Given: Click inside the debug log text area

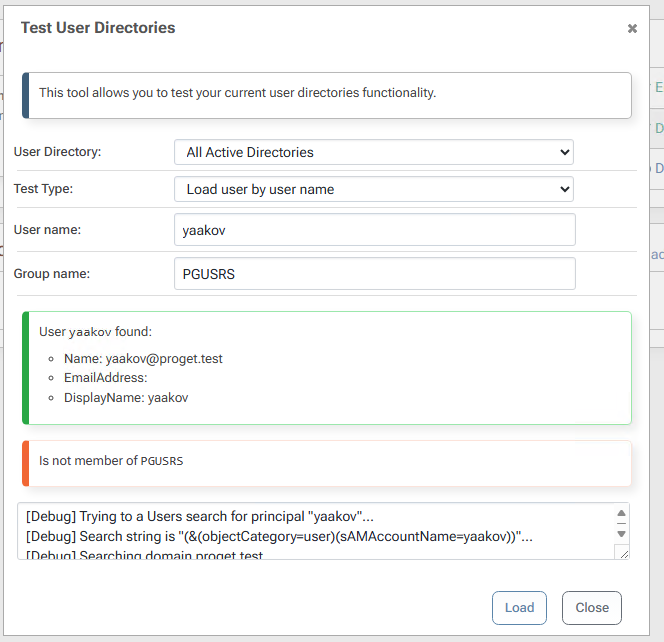Looking at the screenshot, I should point(310,531).
